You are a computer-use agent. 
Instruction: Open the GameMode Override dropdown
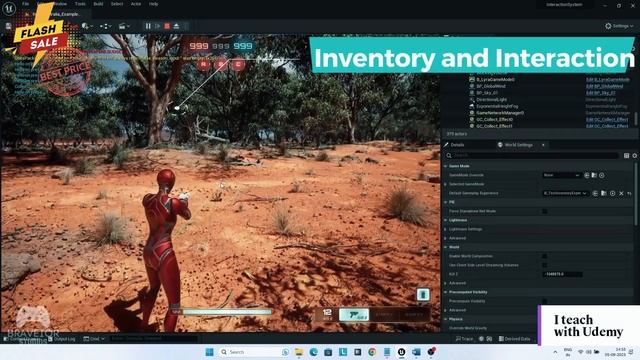click(561, 175)
